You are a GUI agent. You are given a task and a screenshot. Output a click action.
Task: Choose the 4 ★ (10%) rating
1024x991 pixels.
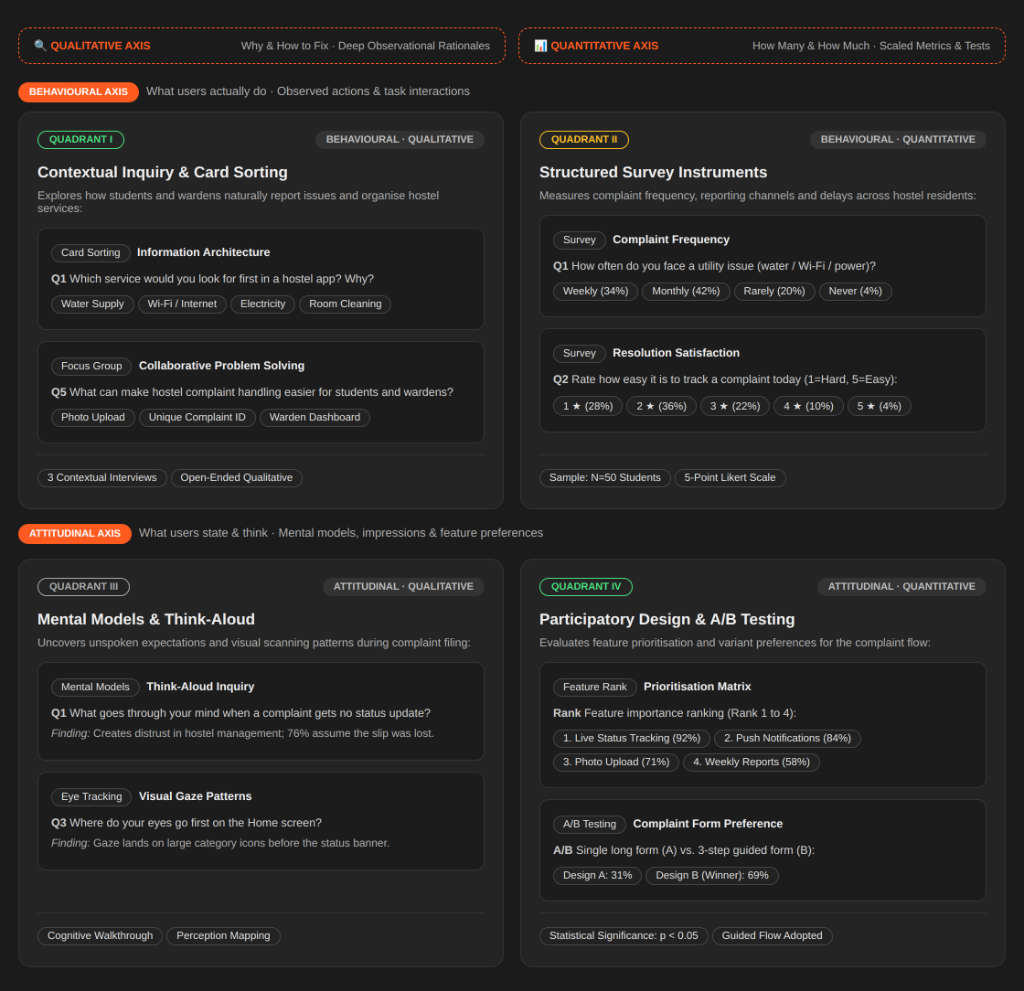pos(808,406)
